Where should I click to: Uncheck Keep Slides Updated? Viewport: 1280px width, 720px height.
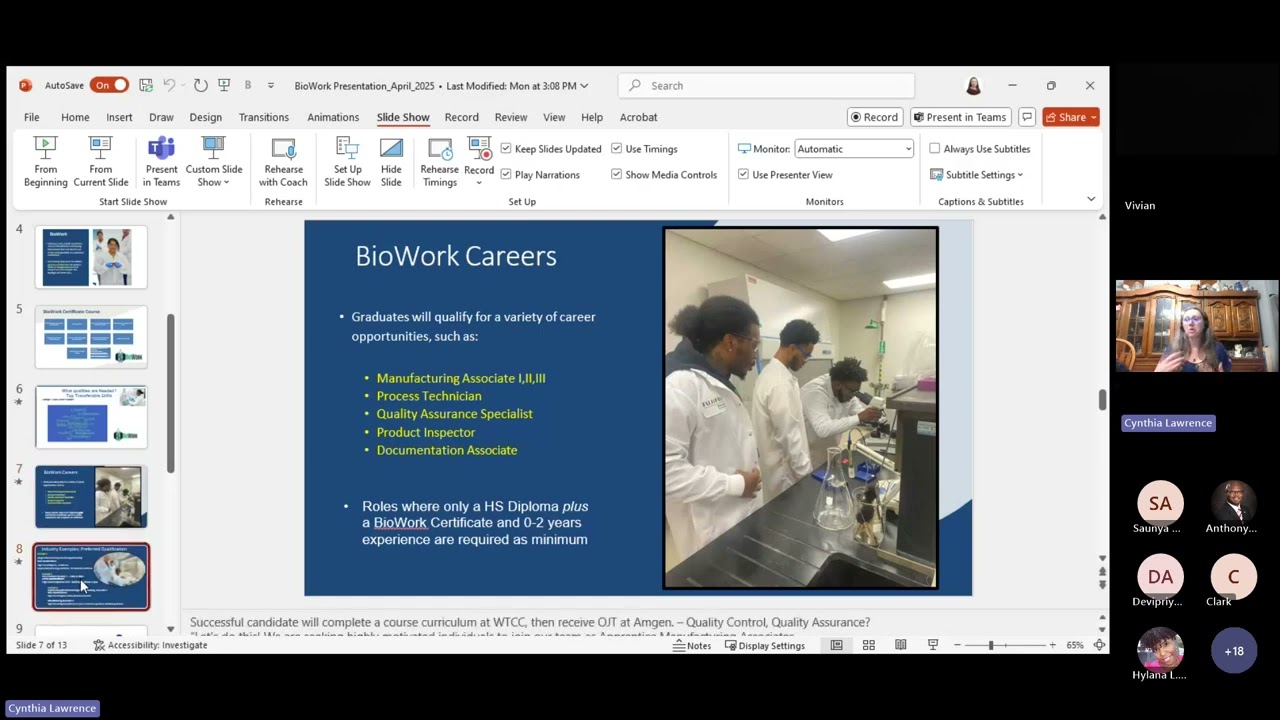(x=506, y=149)
